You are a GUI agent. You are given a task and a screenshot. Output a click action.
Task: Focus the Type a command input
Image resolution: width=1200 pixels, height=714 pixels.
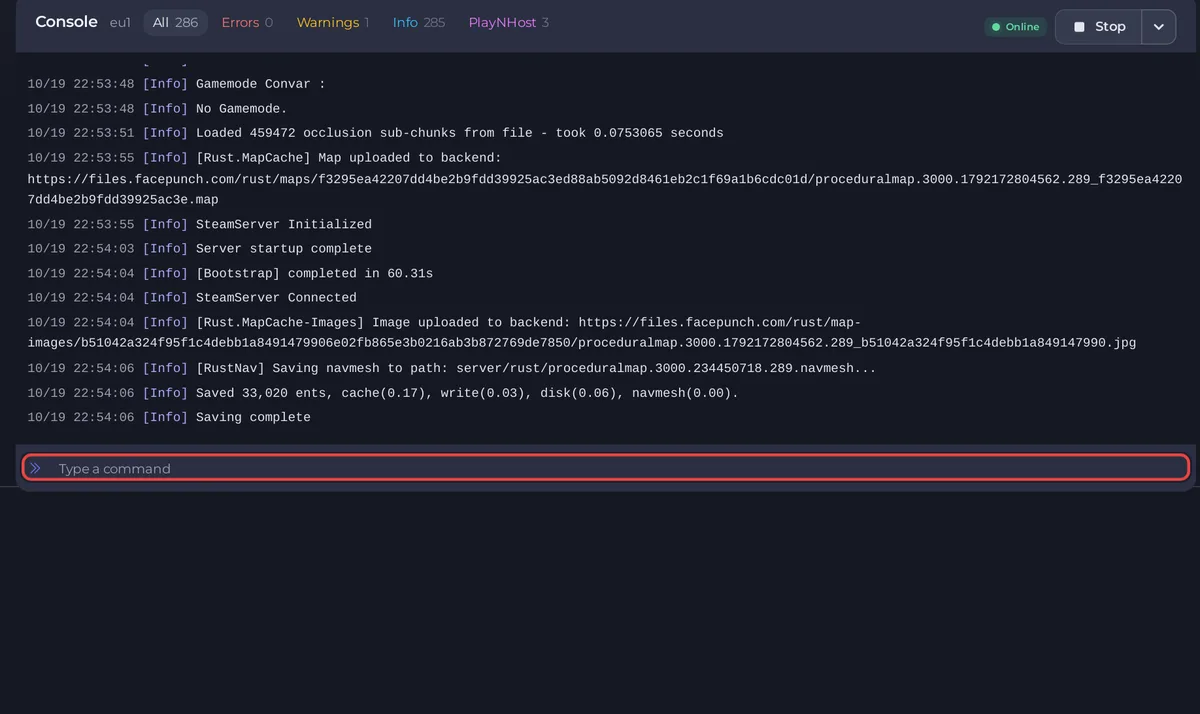point(606,468)
